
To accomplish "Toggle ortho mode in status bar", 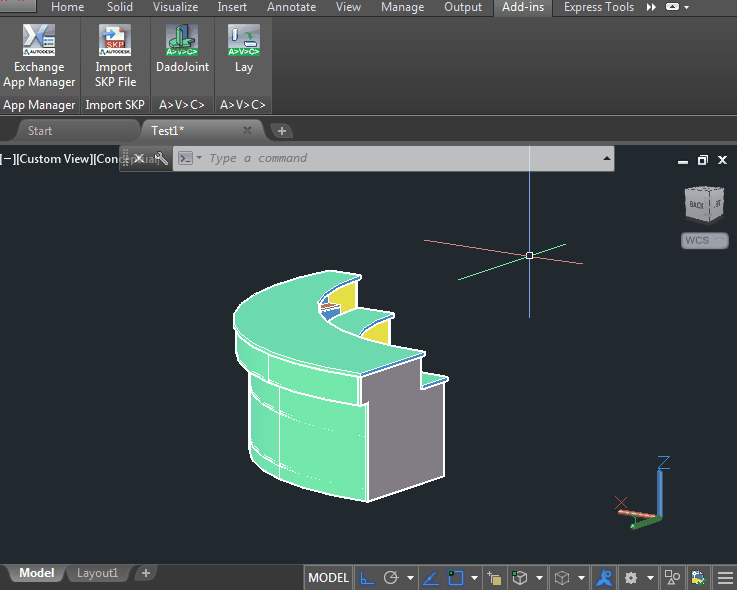I will coord(367,577).
